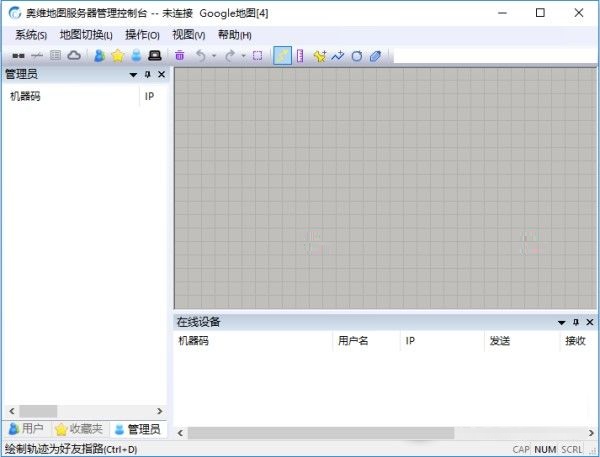
Task: Click the 管理员 panel horizontal scrollbar thumb
Action: point(38,411)
